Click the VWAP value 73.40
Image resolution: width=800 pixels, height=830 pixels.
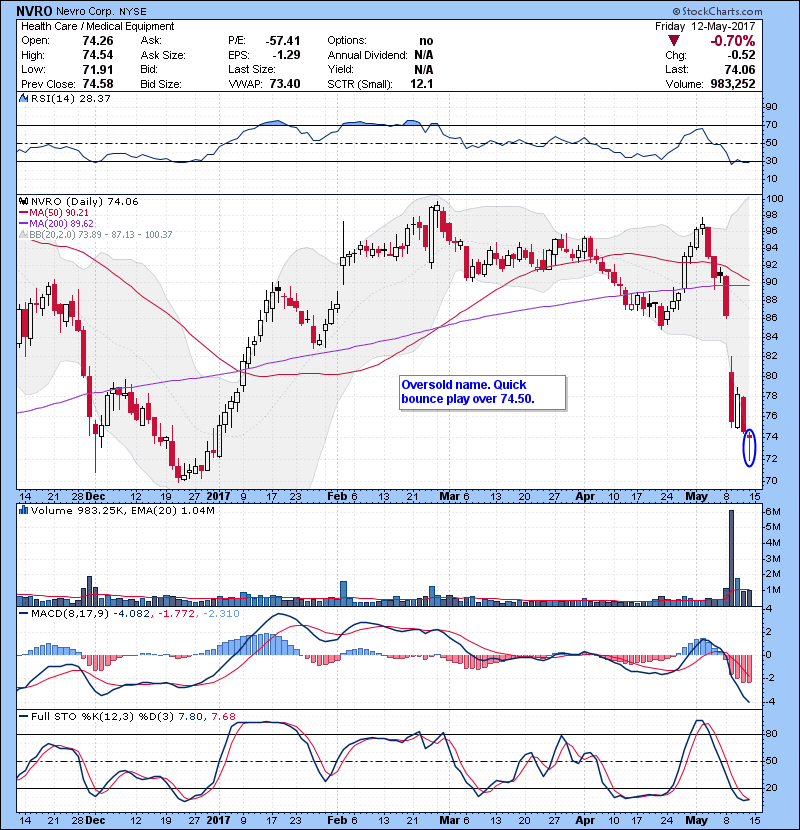click(x=285, y=84)
